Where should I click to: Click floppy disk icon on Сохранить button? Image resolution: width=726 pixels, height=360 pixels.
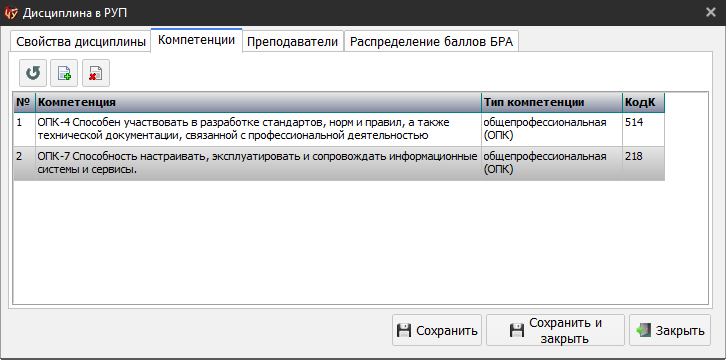coord(404,330)
